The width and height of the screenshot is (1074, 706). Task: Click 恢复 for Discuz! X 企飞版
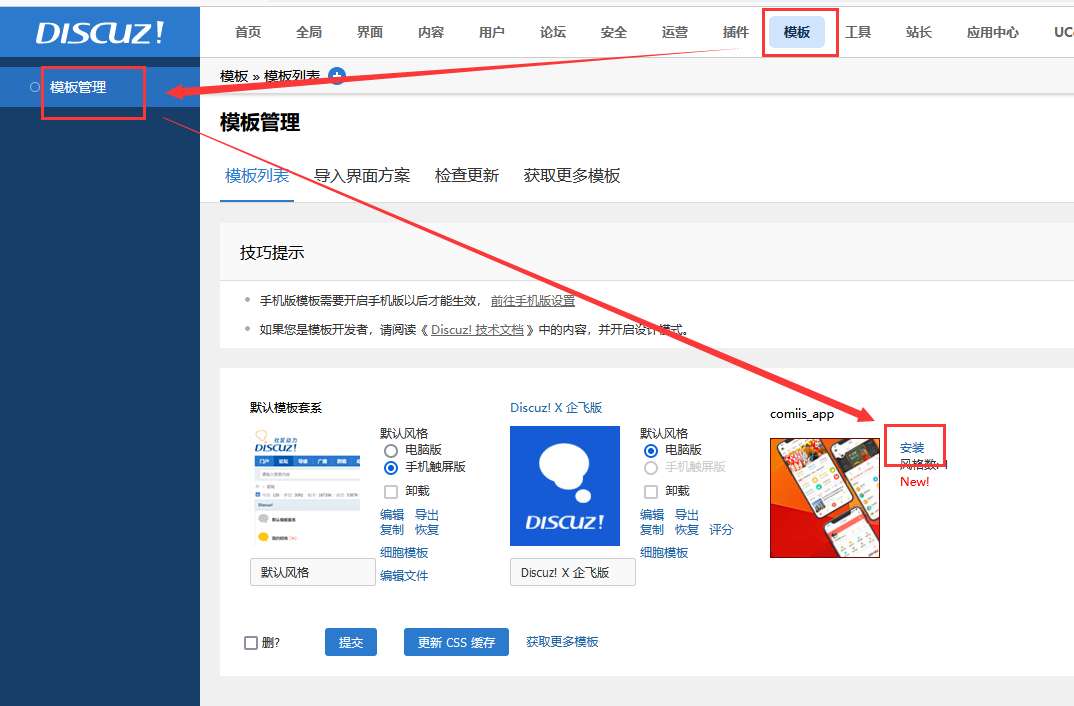[x=687, y=529]
